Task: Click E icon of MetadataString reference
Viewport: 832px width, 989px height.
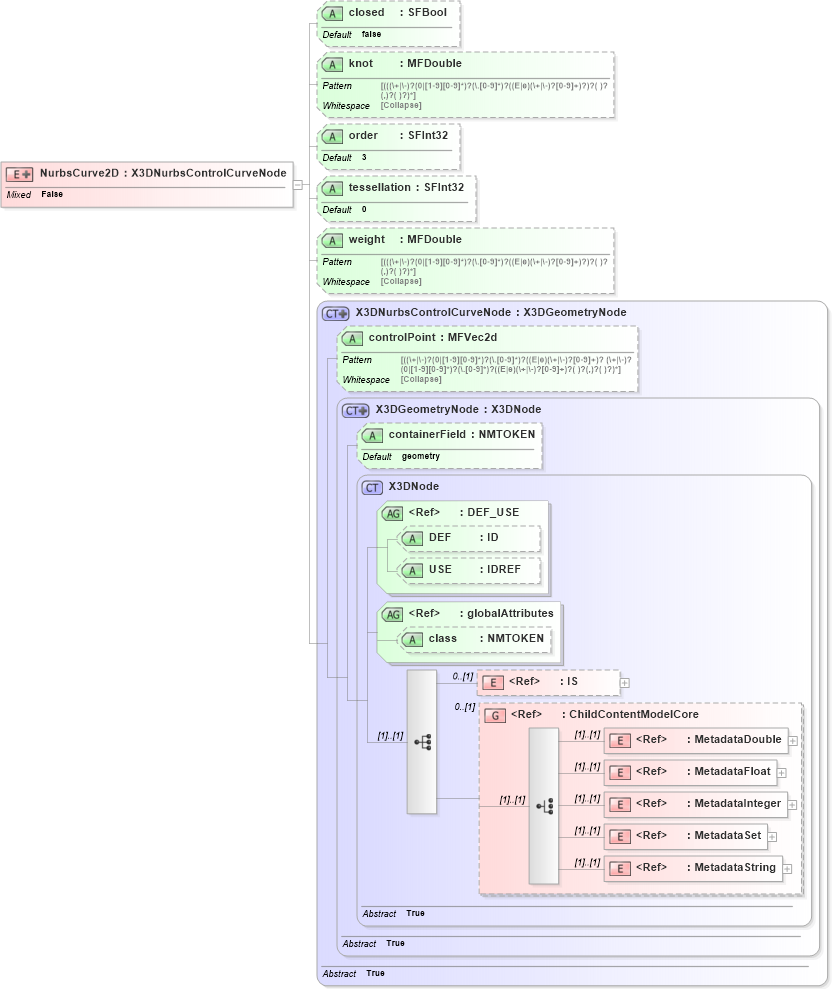Action: coord(620,869)
